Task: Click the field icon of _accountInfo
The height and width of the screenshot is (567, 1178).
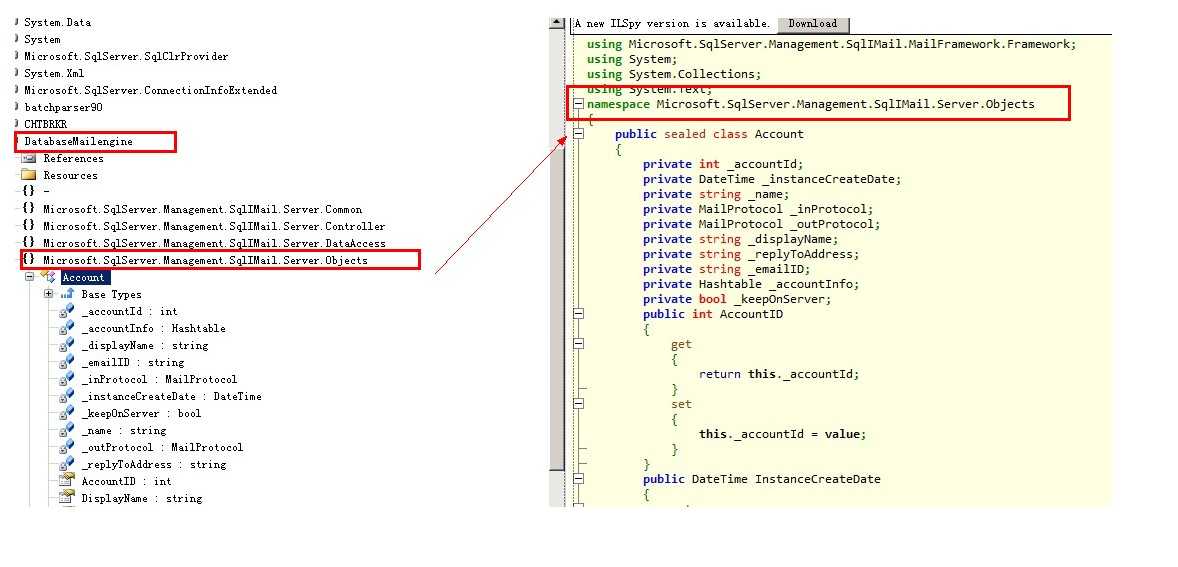Action: (x=68, y=328)
